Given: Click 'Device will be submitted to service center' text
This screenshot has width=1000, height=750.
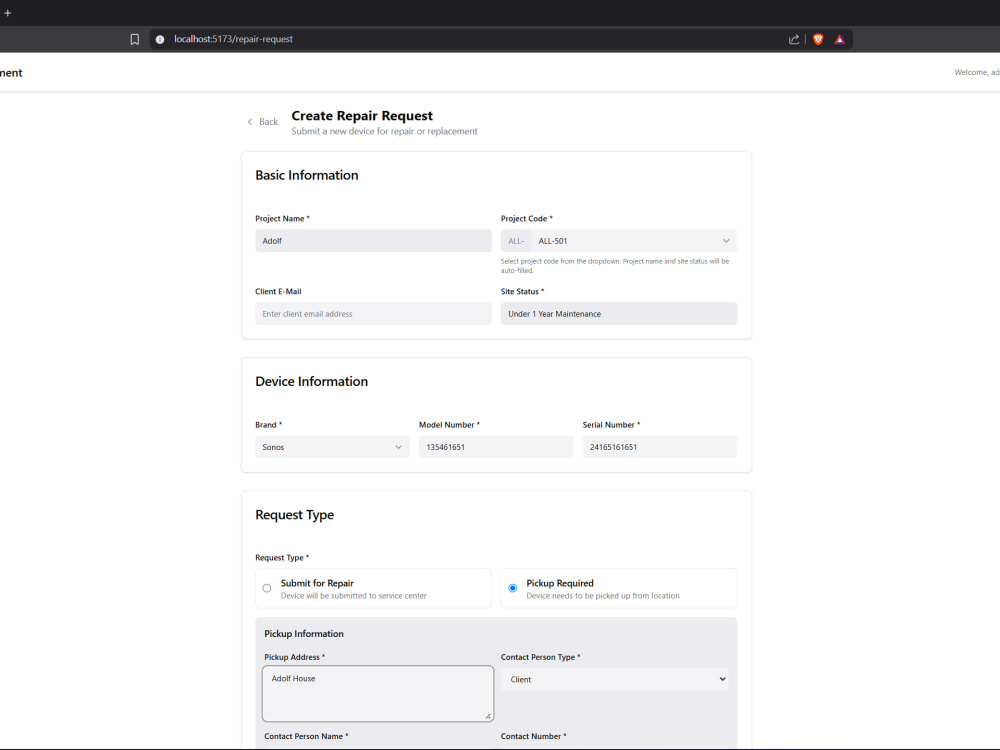Looking at the screenshot, I should (353, 596).
